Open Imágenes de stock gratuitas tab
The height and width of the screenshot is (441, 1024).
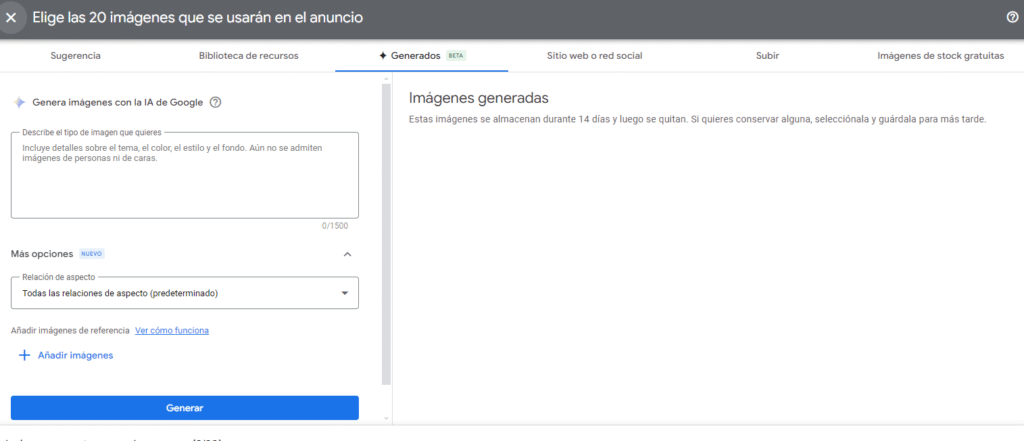tap(940, 56)
